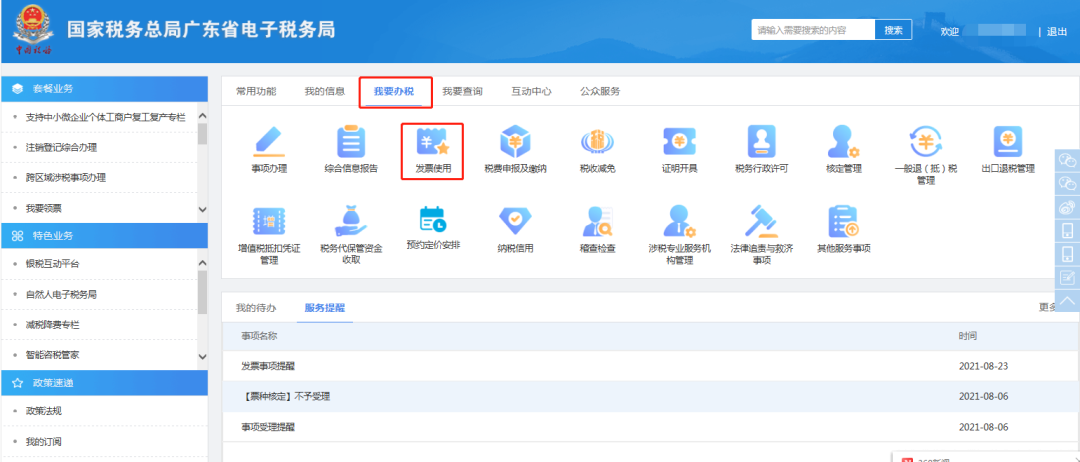Switch to the 常用功能 tab
This screenshot has height=462, width=1080.
coord(256,91)
